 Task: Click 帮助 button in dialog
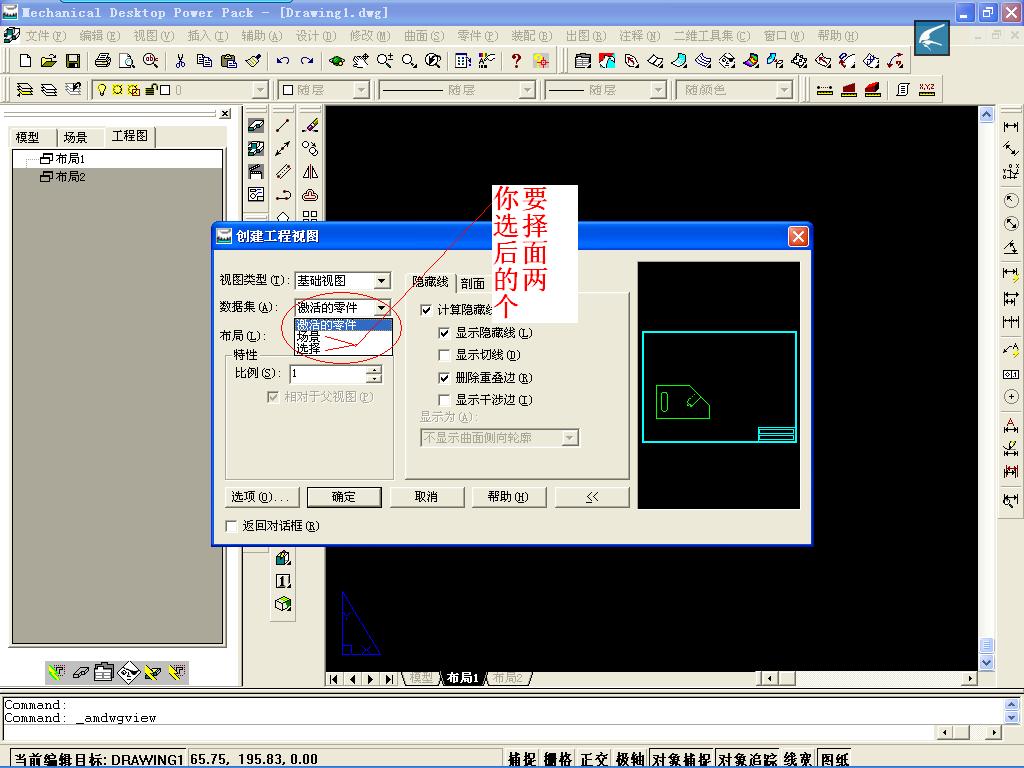pyautogui.click(x=509, y=497)
